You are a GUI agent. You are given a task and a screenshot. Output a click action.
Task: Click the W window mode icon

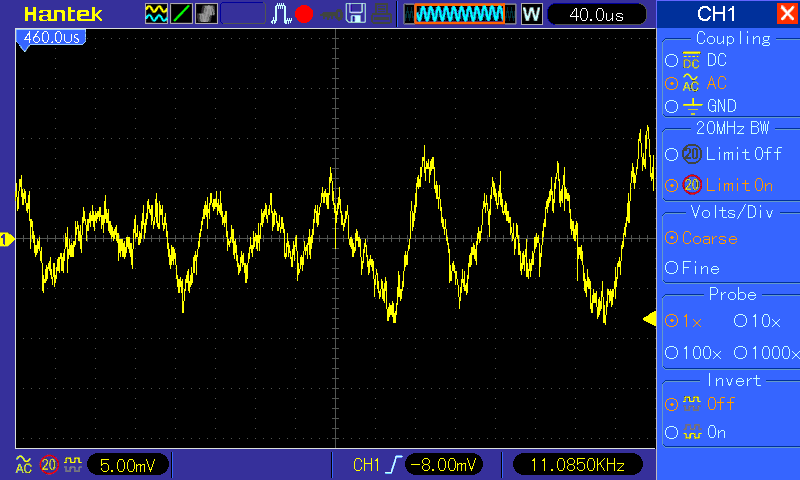[x=532, y=14]
